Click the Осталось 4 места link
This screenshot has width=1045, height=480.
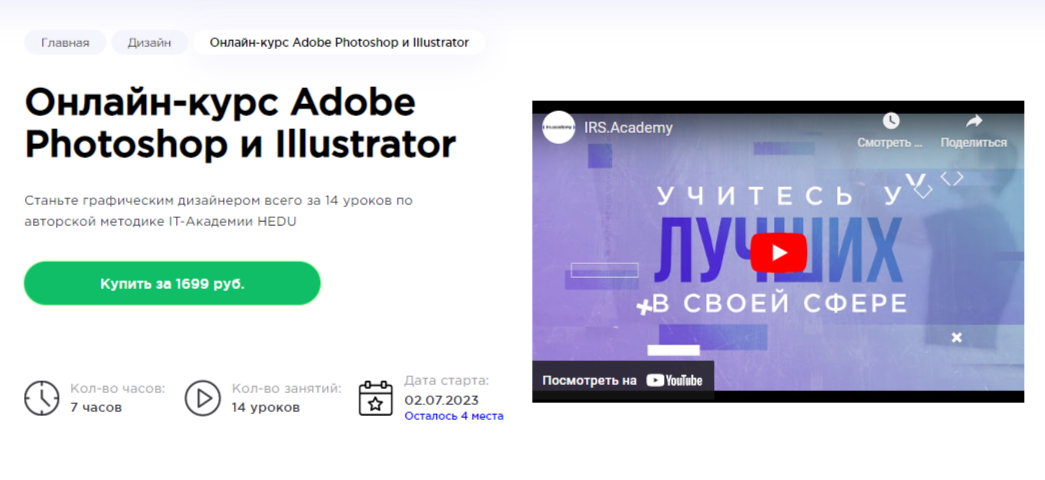[x=454, y=416]
